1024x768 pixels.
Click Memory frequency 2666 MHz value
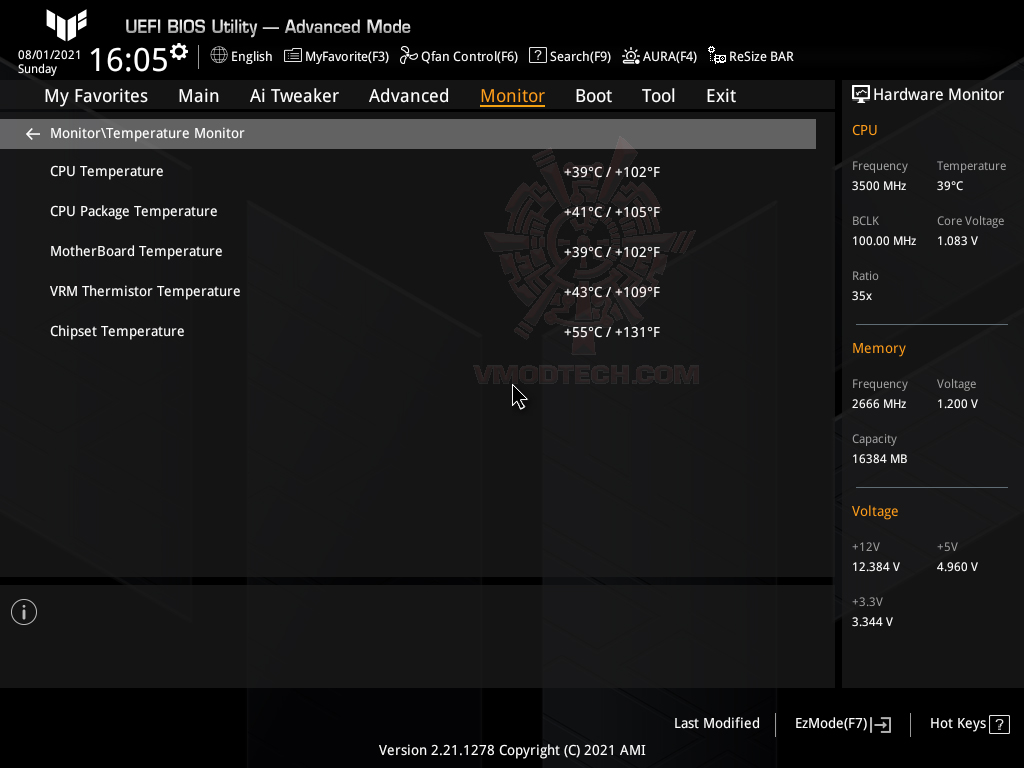click(x=879, y=404)
